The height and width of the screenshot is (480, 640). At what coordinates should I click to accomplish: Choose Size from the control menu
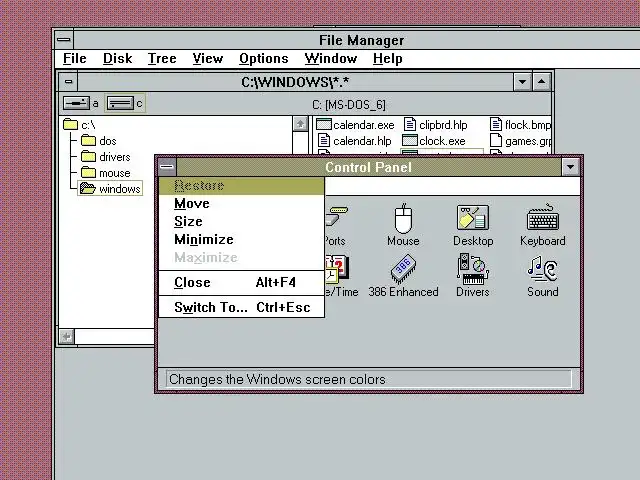click(x=241, y=221)
